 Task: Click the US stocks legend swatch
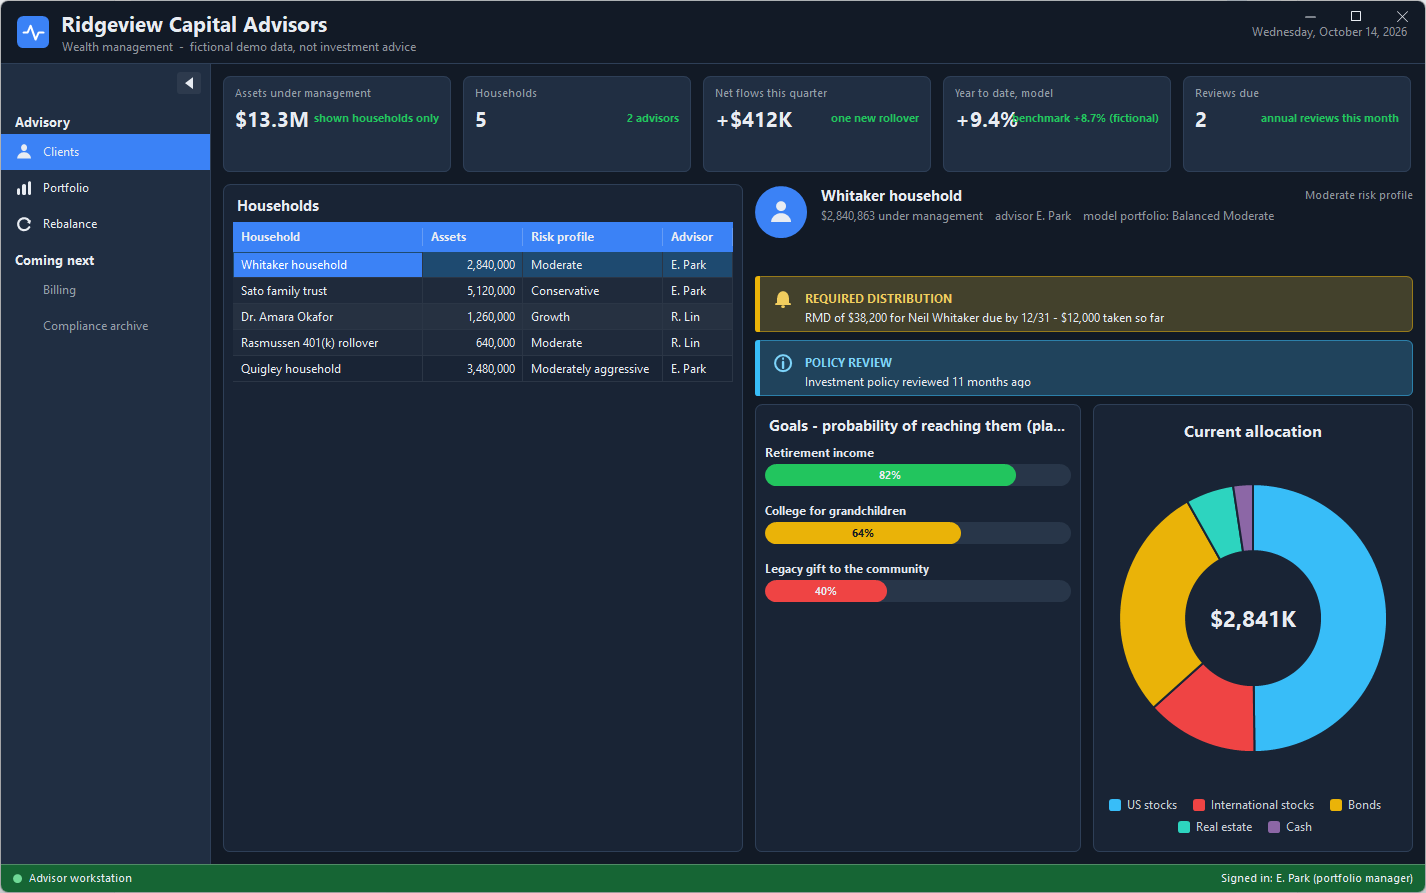tap(1115, 805)
